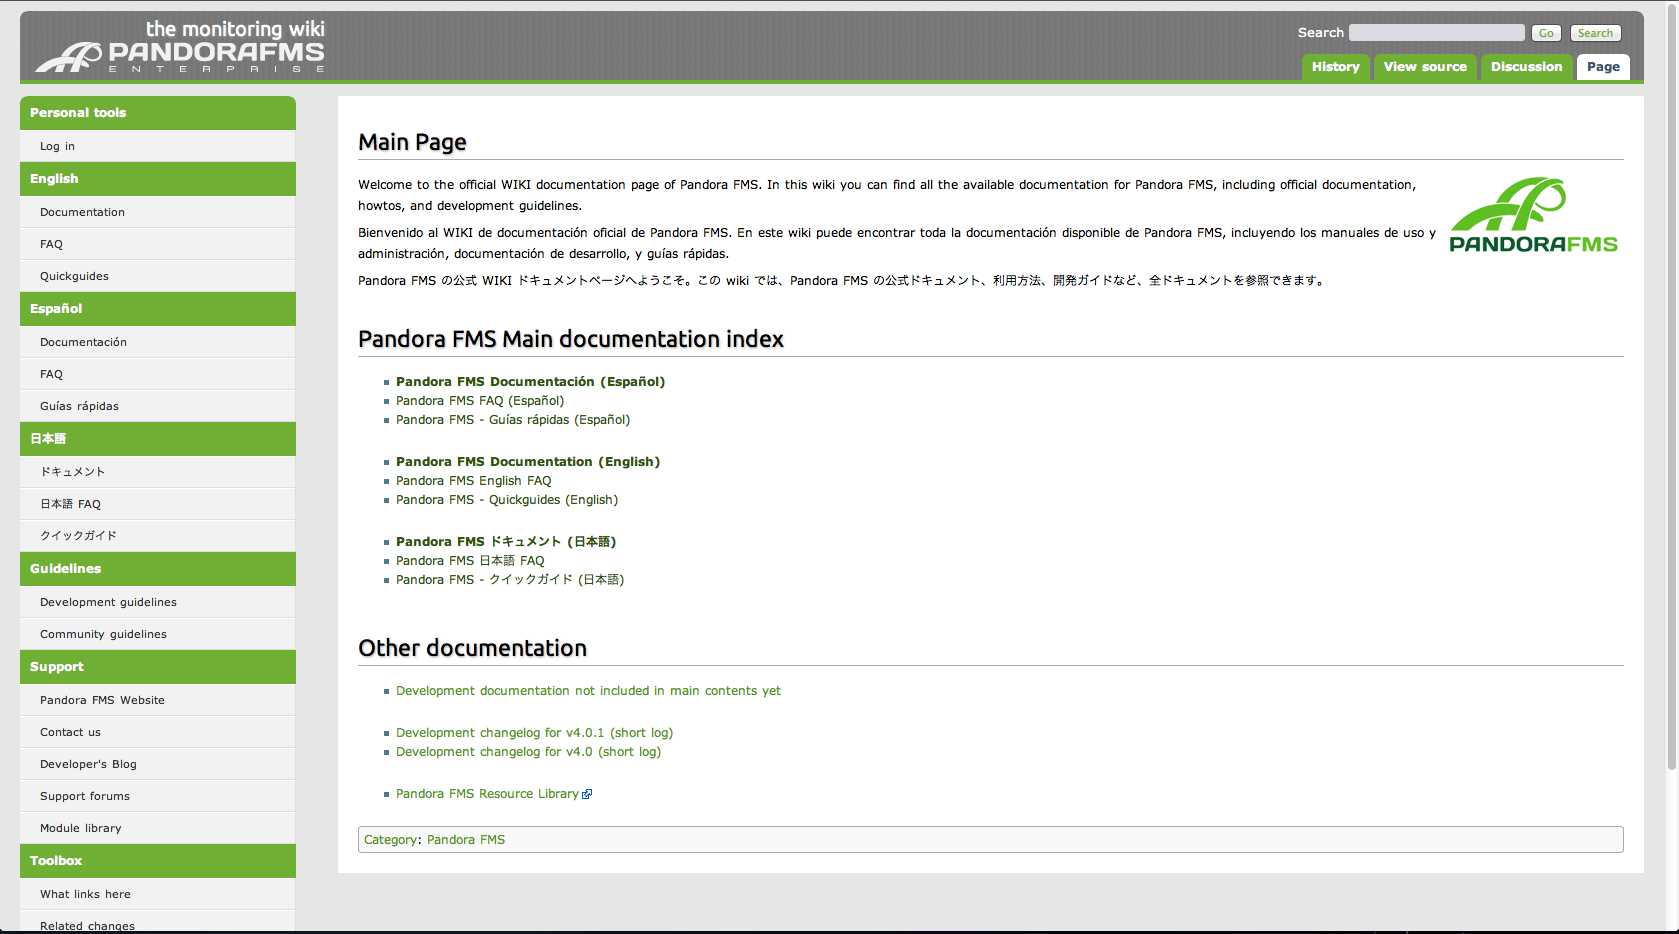
Task: Open Pandora FMS Documentación (Español) link
Action: pyautogui.click(x=530, y=382)
